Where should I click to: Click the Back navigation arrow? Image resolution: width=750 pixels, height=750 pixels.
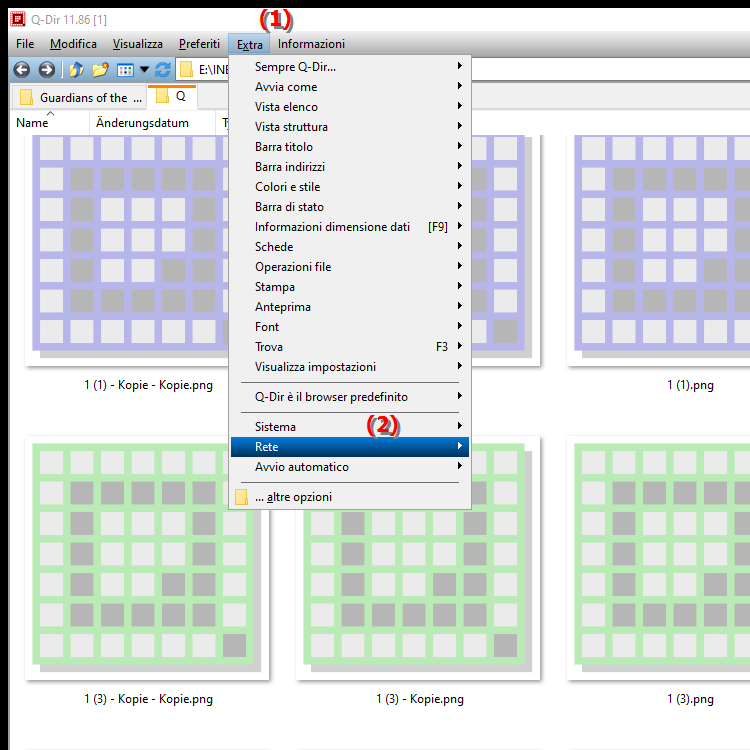(21, 70)
